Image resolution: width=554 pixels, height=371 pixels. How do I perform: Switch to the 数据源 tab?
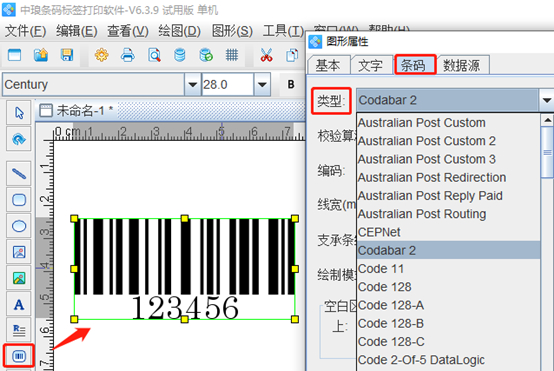coord(463,65)
